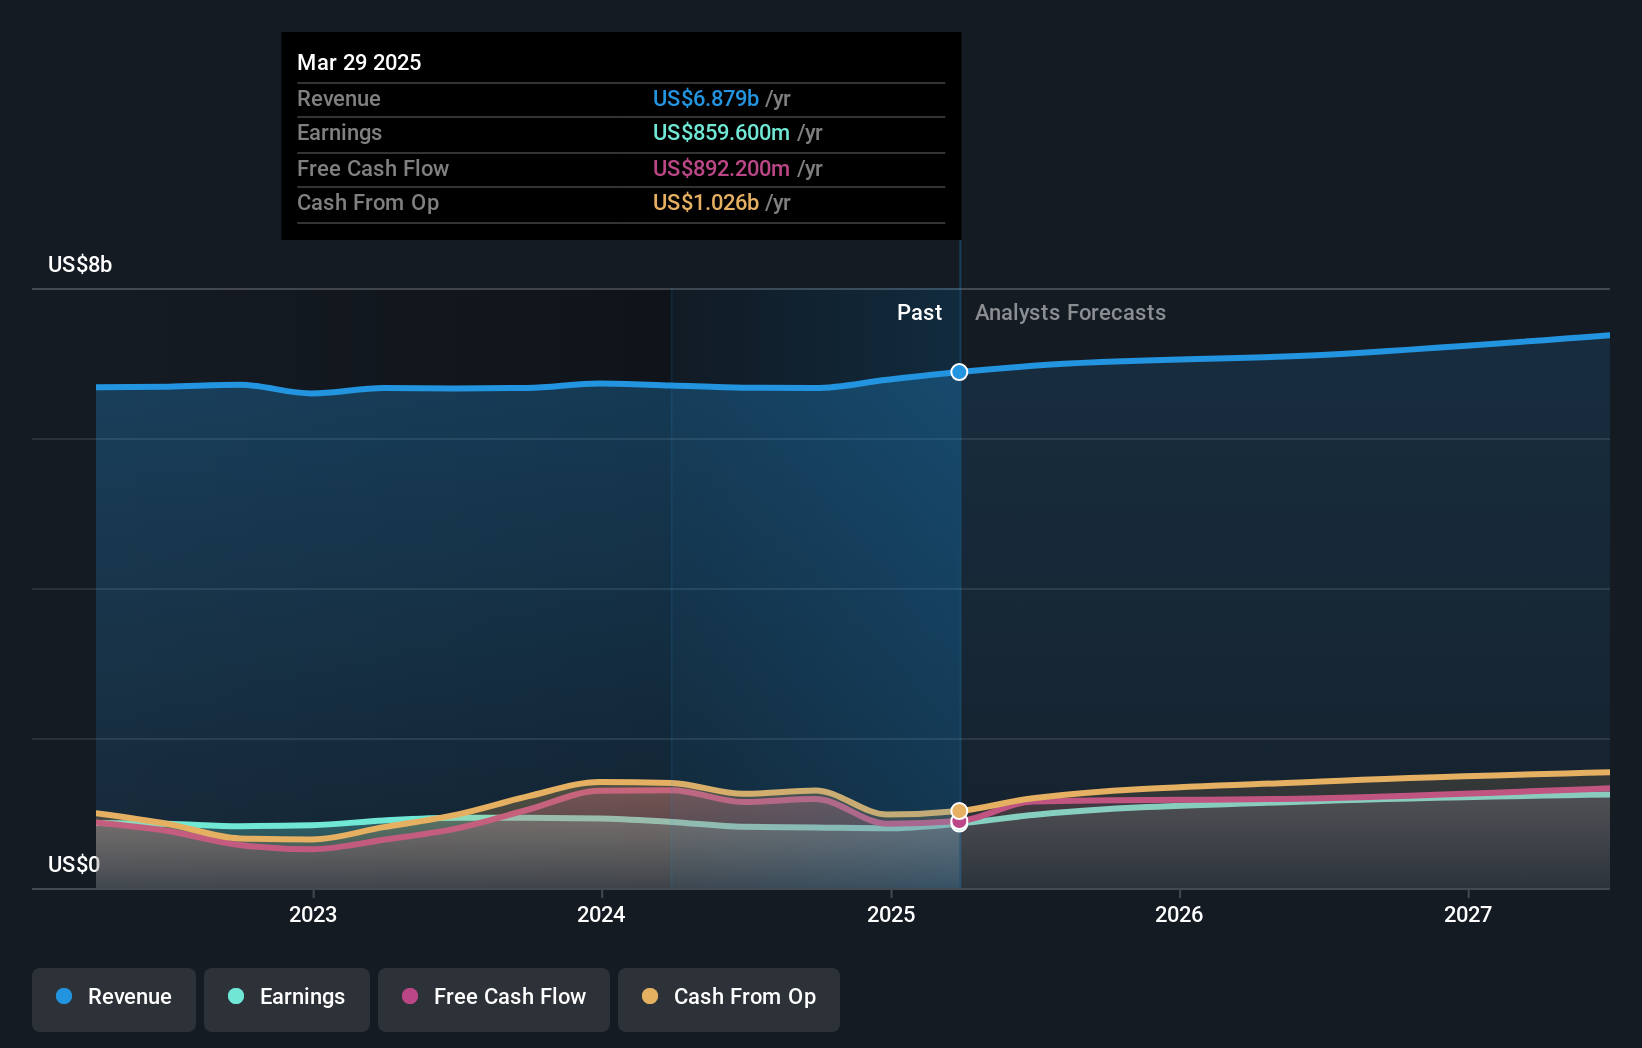Screen dimensions: 1642x1048
Task: Click the orange Cash From Op data point
Action: click(x=959, y=811)
